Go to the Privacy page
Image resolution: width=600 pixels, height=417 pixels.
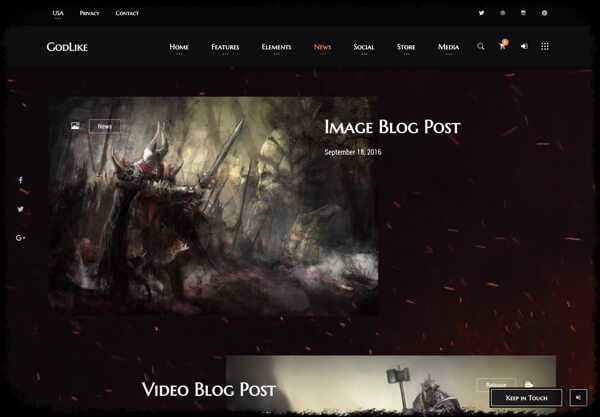[89, 13]
